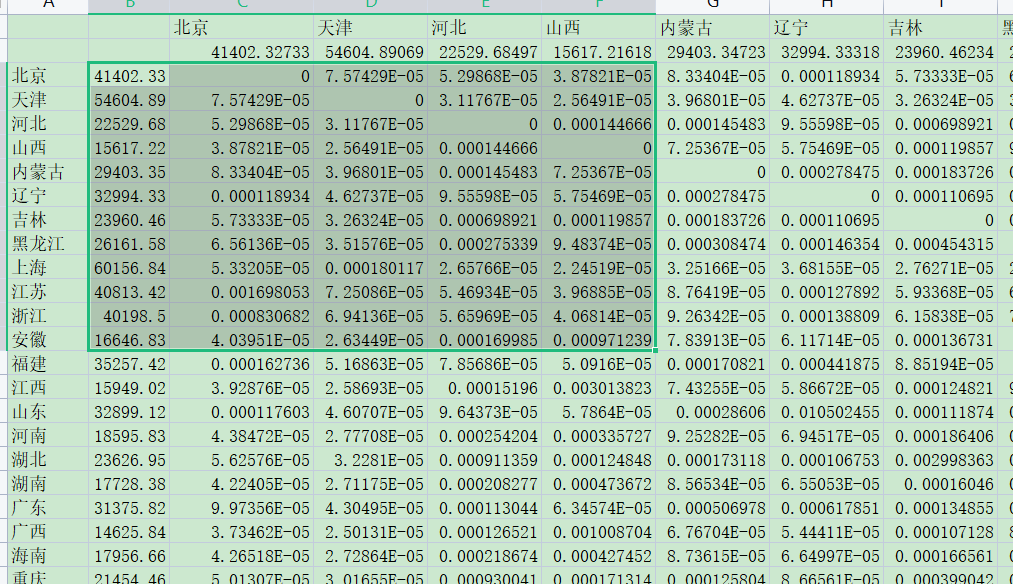The image size is (1013, 584).
Task: Select the 内蒙古 row label in column A
Action: [x=48, y=172]
